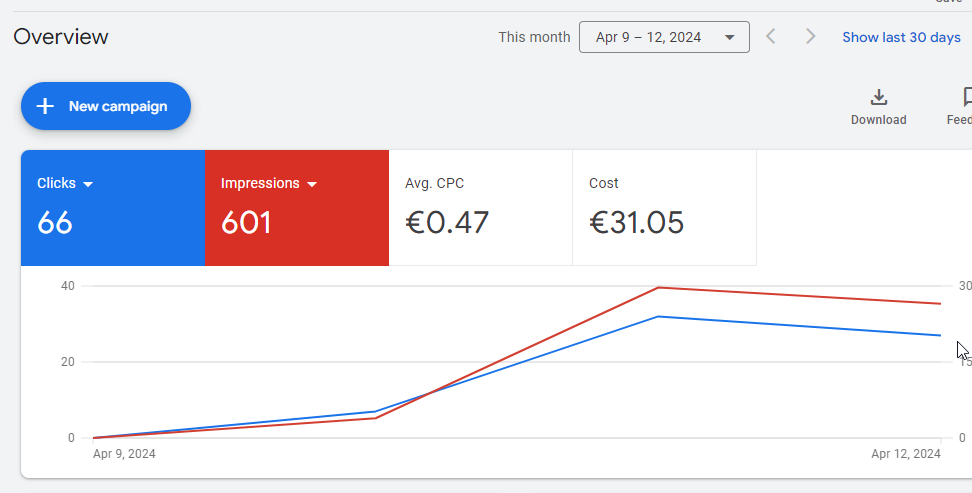Click the Apr 12, 2024 axis label
This screenshot has height=493, width=972.
(906, 454)
